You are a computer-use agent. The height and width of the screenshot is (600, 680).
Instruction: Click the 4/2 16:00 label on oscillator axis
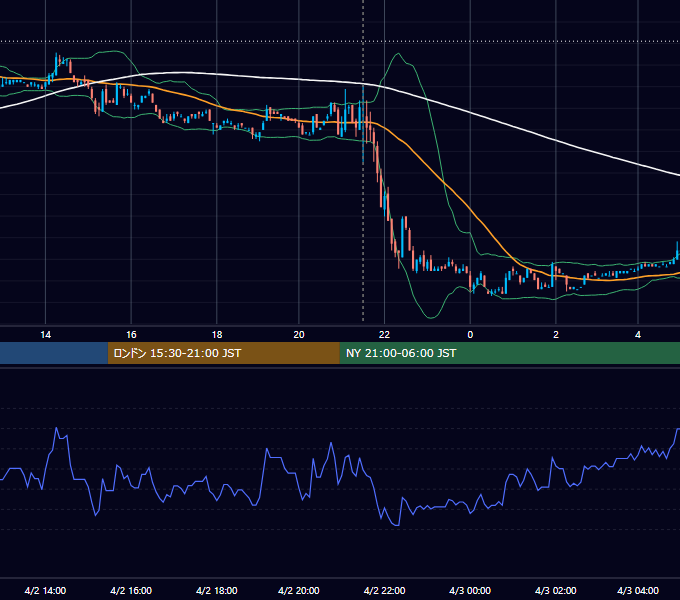(x=131, y=590)
